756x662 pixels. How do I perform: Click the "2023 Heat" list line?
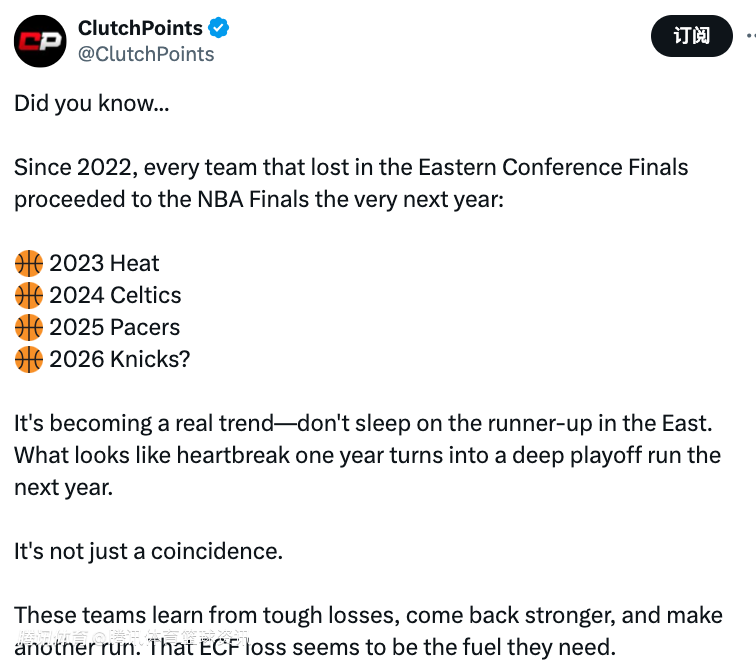(104, 263)
